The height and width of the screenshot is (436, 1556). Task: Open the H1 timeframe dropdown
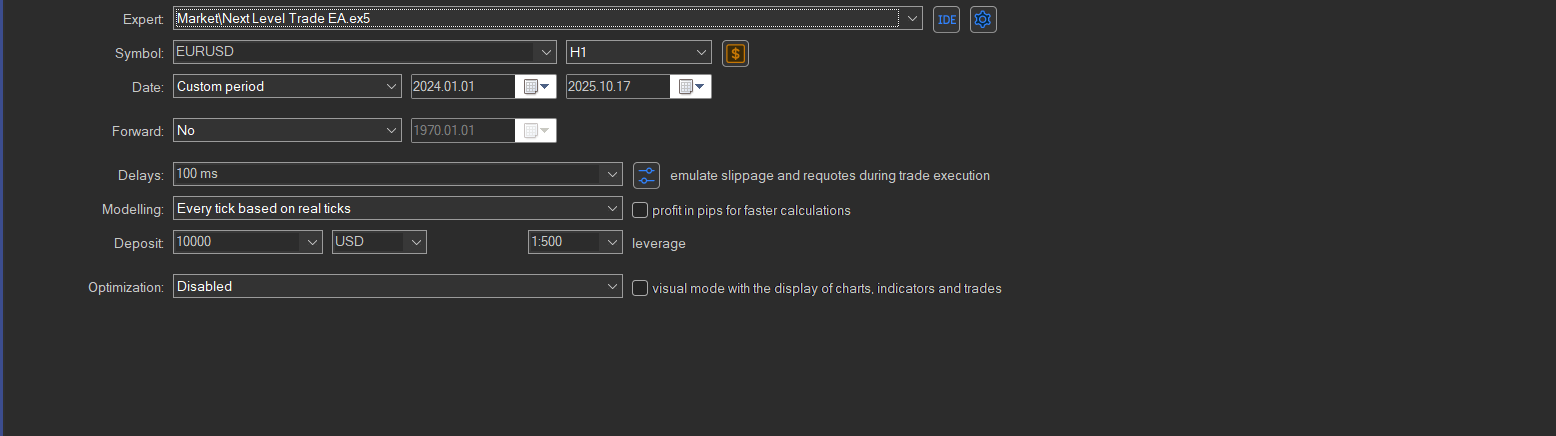click(x=701, y=52)
